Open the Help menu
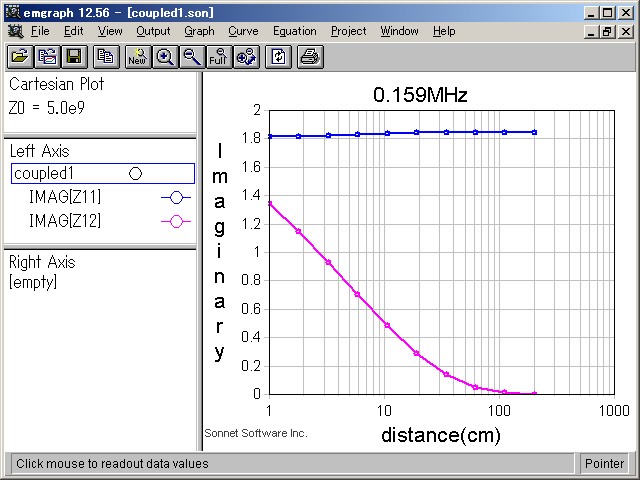Screen dimensions: 640x480 click(444, 31)
